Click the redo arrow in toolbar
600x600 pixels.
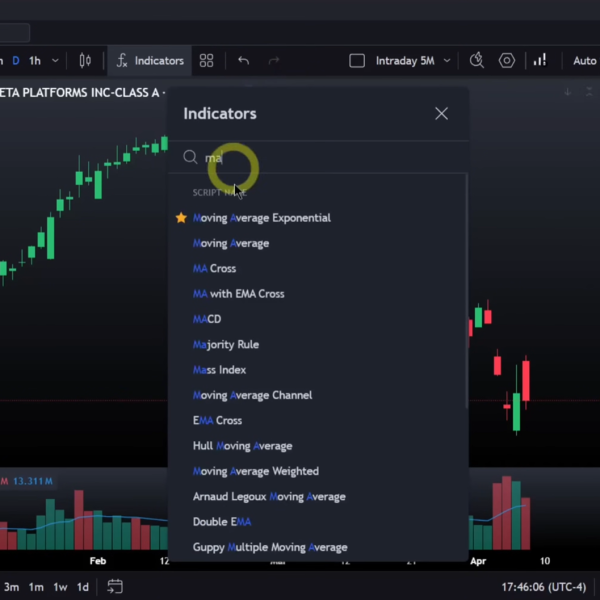click(274, 61)
